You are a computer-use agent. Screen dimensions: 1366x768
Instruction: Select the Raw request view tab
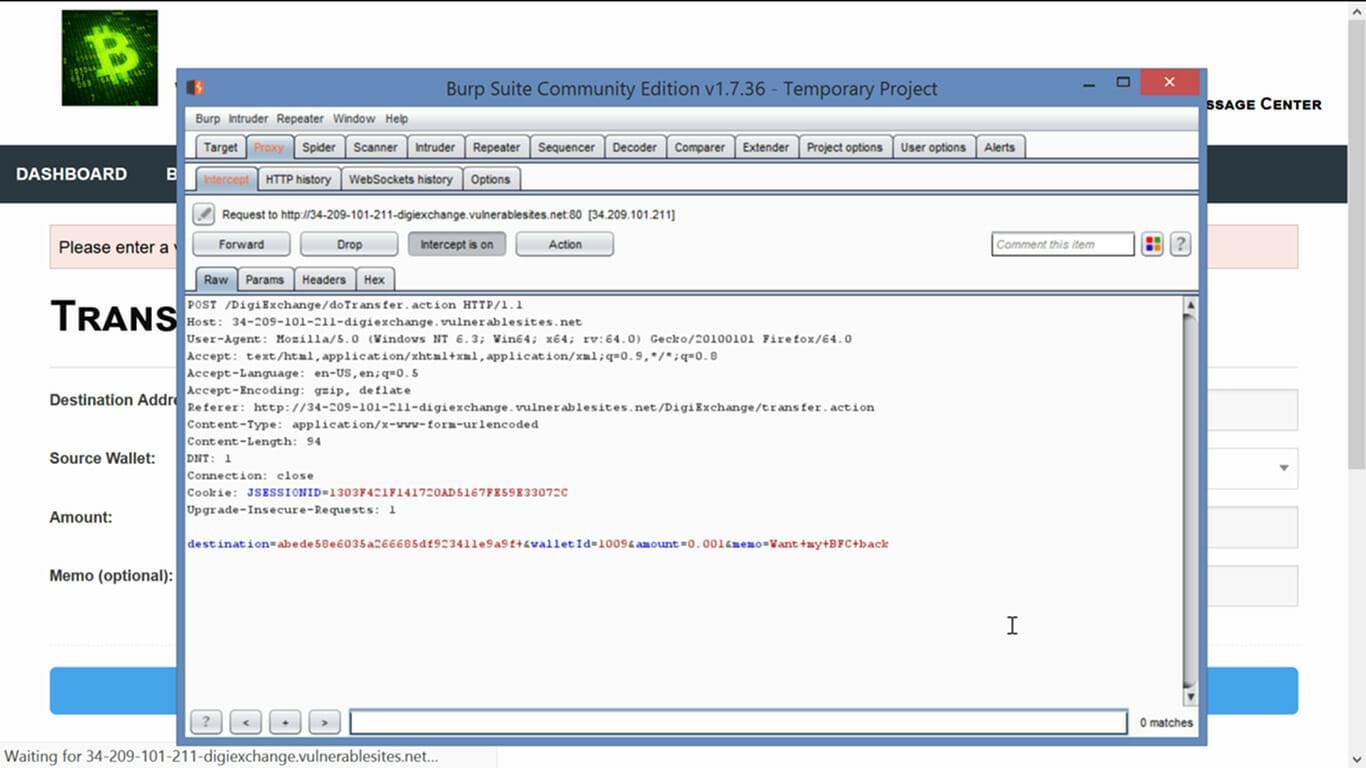(216, 280)
